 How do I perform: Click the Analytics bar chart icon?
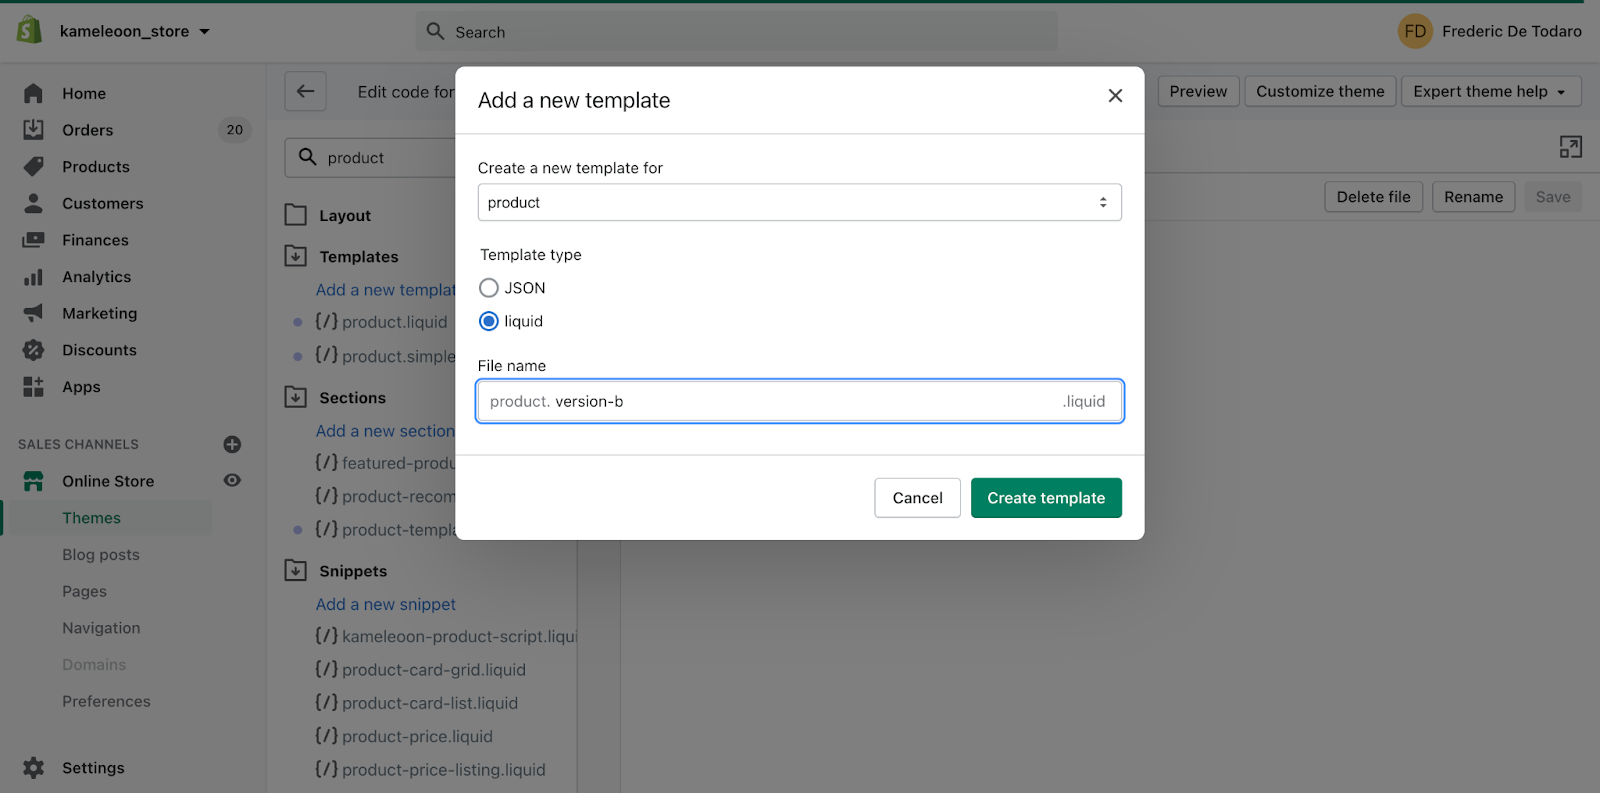pos(33,277)
